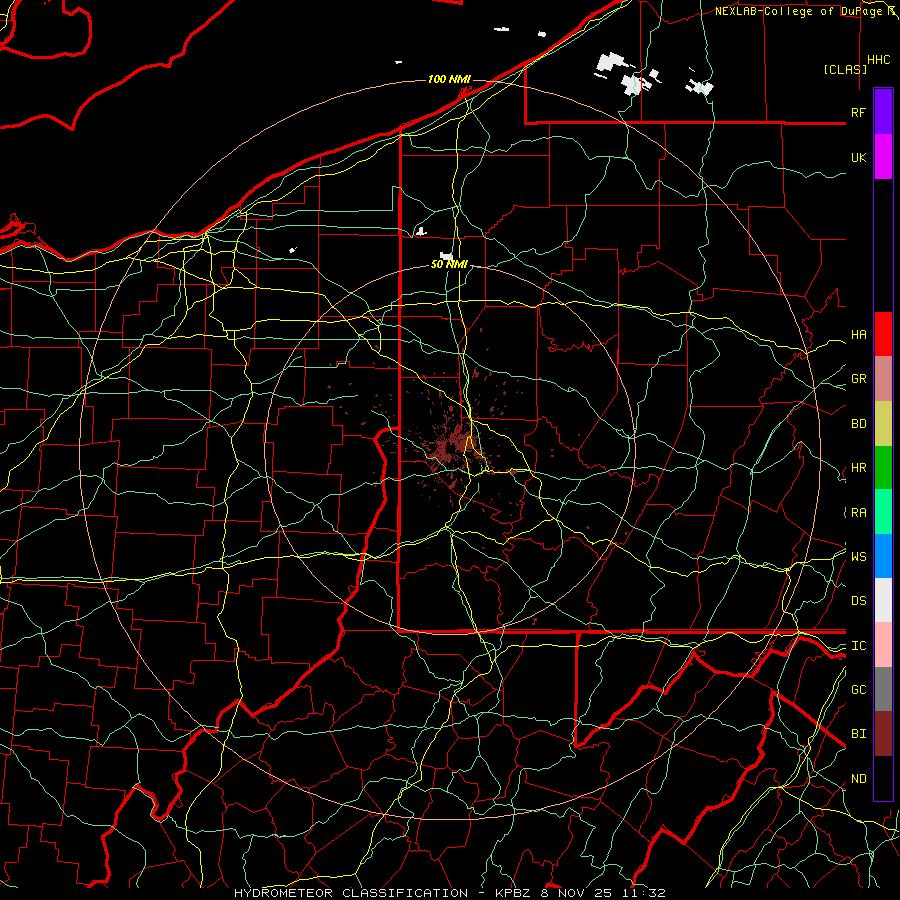The height and width of the screenshot is (900, 900).
Task: Click the WS legend label
Action: pyautogui.click(x=859, y=557)
